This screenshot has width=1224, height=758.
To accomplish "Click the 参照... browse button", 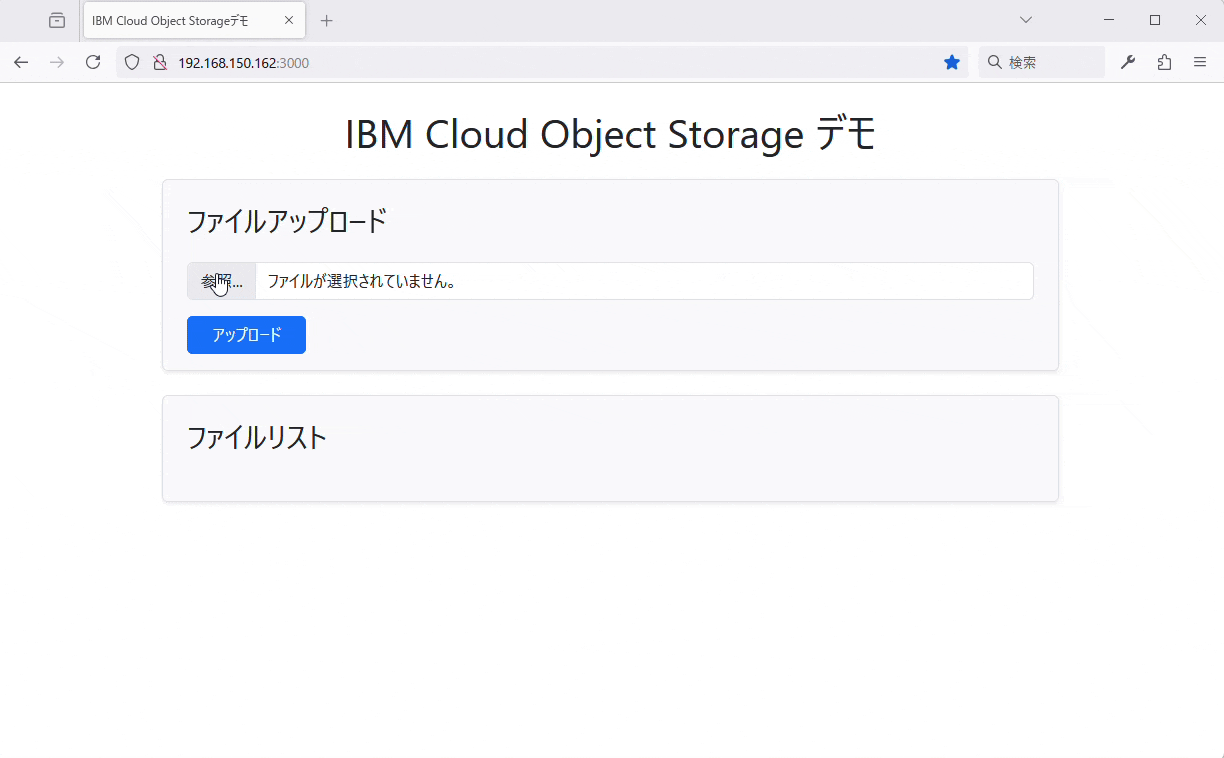I will [x=221, y=281].
